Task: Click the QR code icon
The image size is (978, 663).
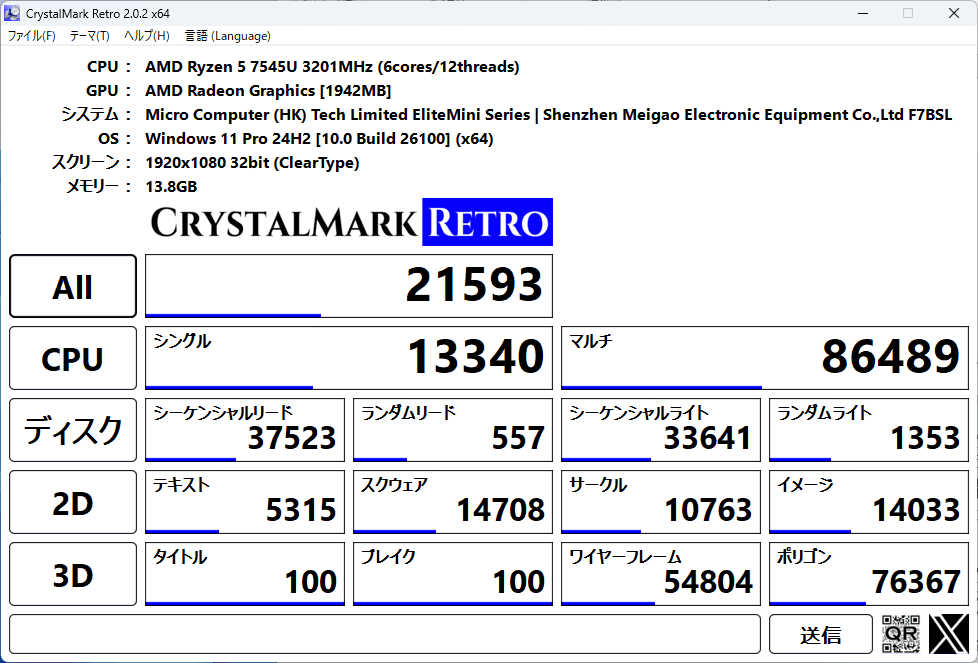Action: coord(901,634)
